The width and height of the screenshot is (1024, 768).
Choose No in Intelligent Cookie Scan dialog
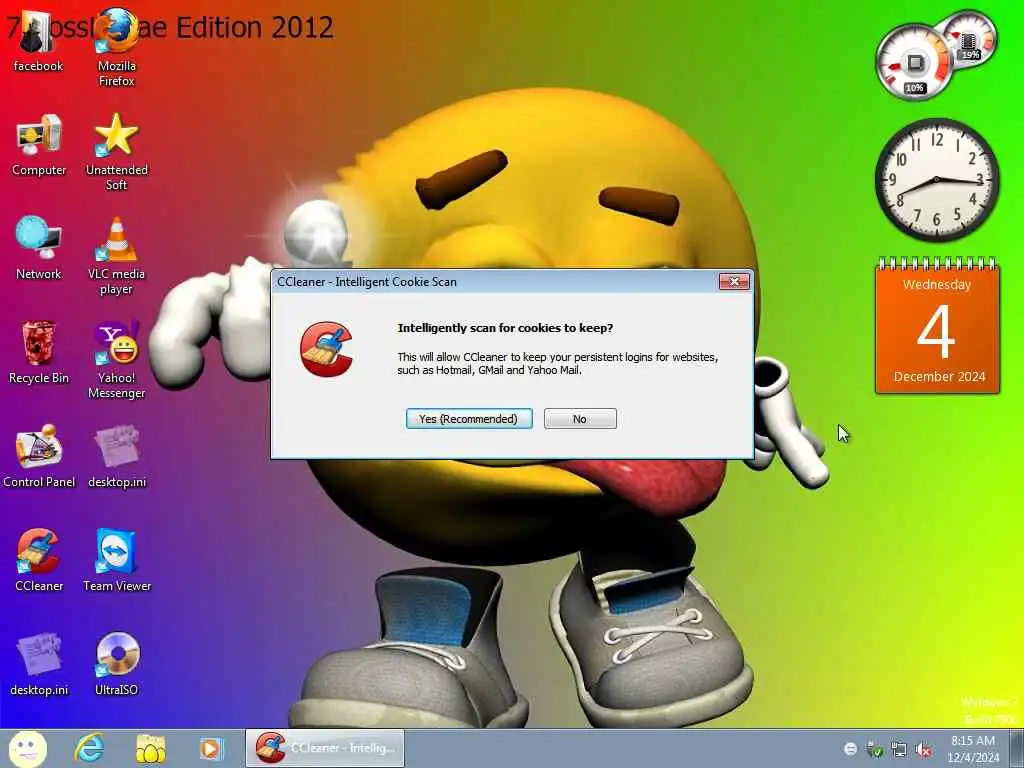tap(580, 419)
